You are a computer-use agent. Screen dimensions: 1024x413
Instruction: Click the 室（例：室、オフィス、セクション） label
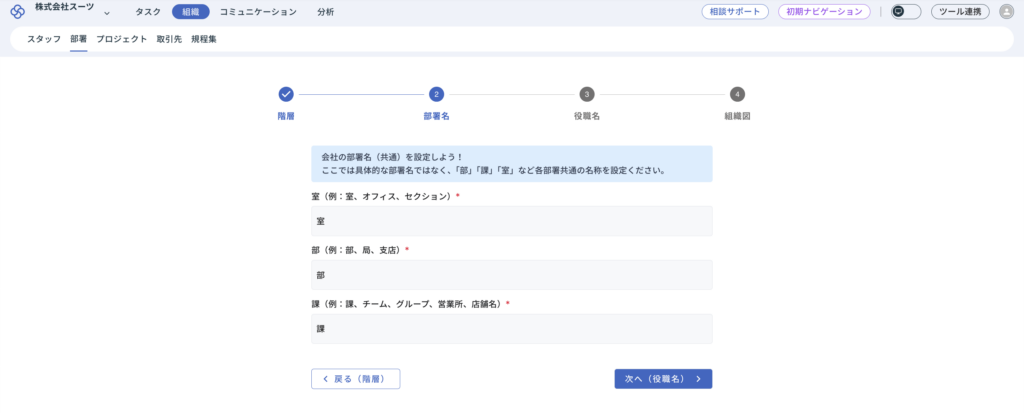coord(383,196)
